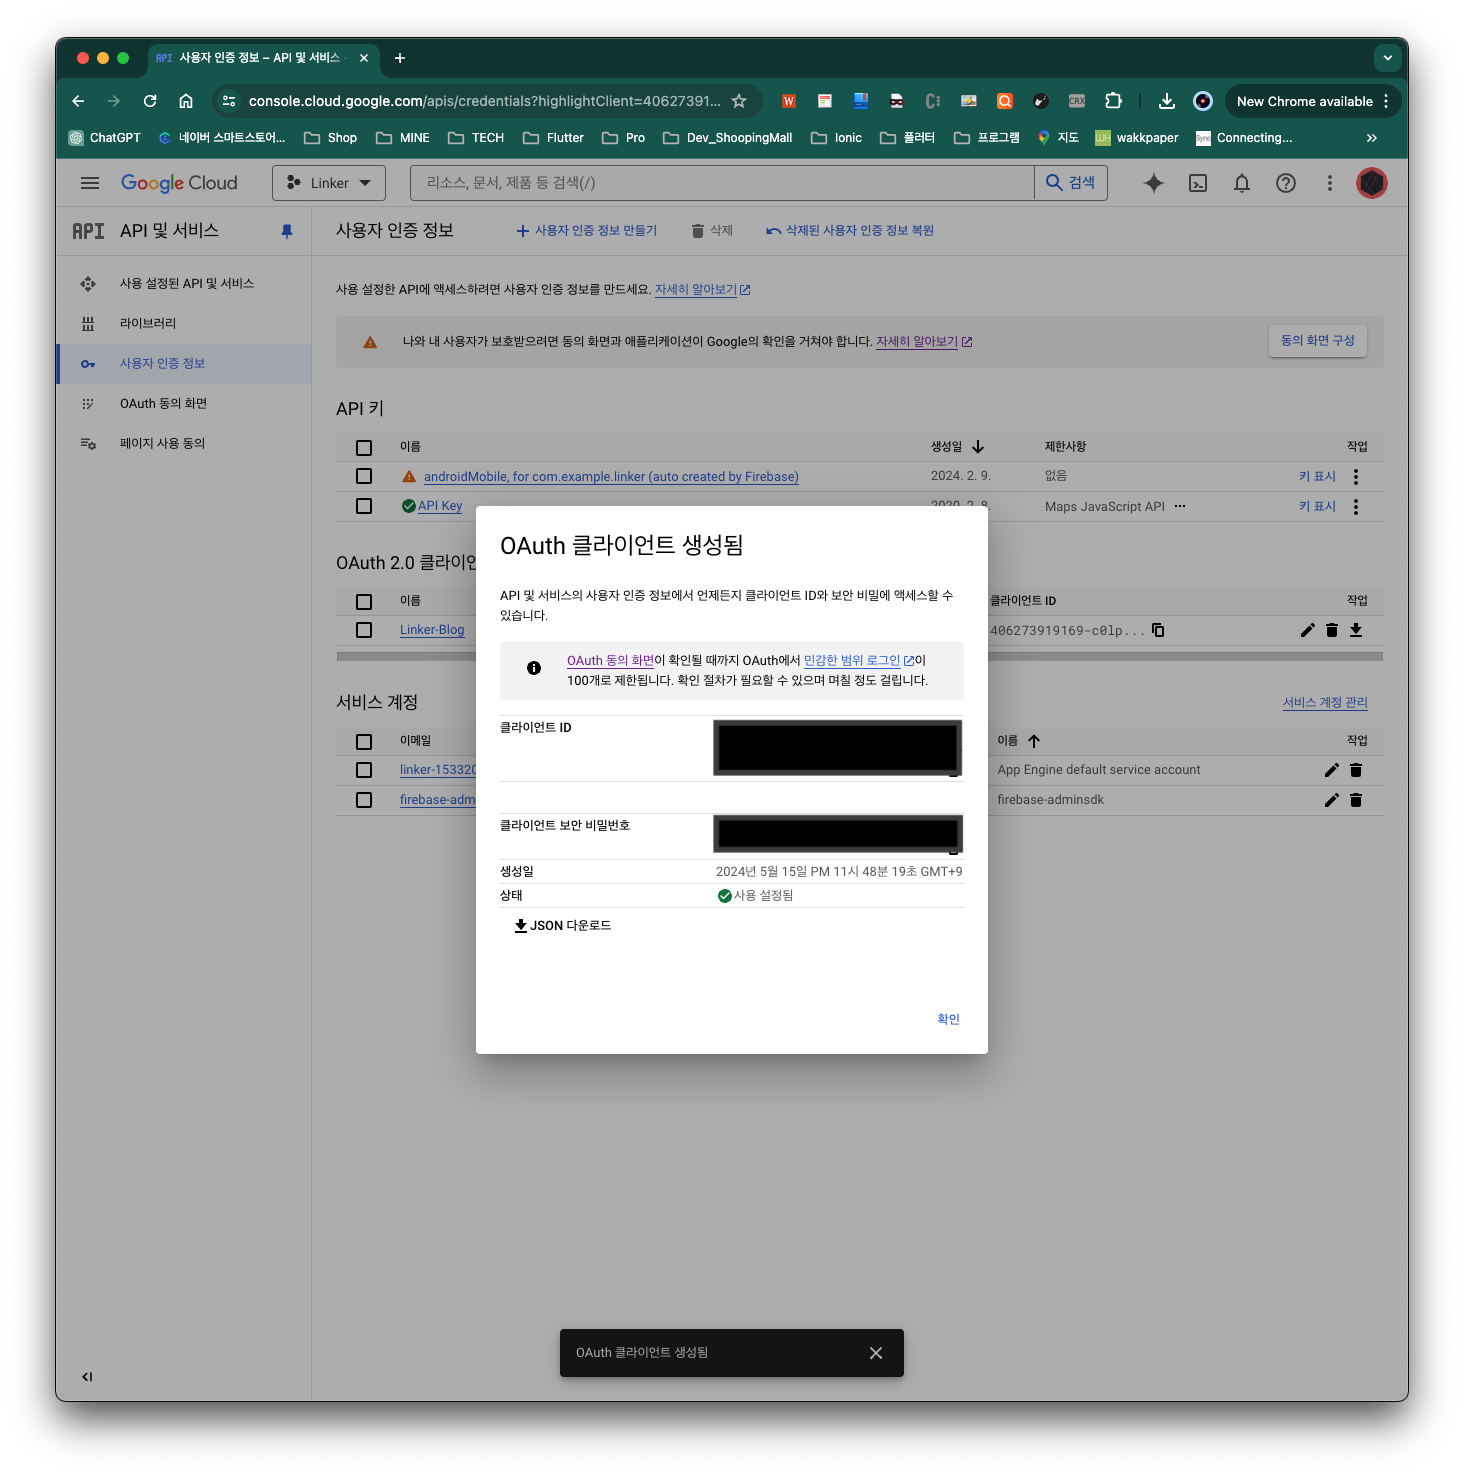Image resolution: width=1464 pixels, height=1475 pixels.
Task: Dismiss the OAuth 클라이언트 생성됨 toast
Action: tap(875, 1353)
